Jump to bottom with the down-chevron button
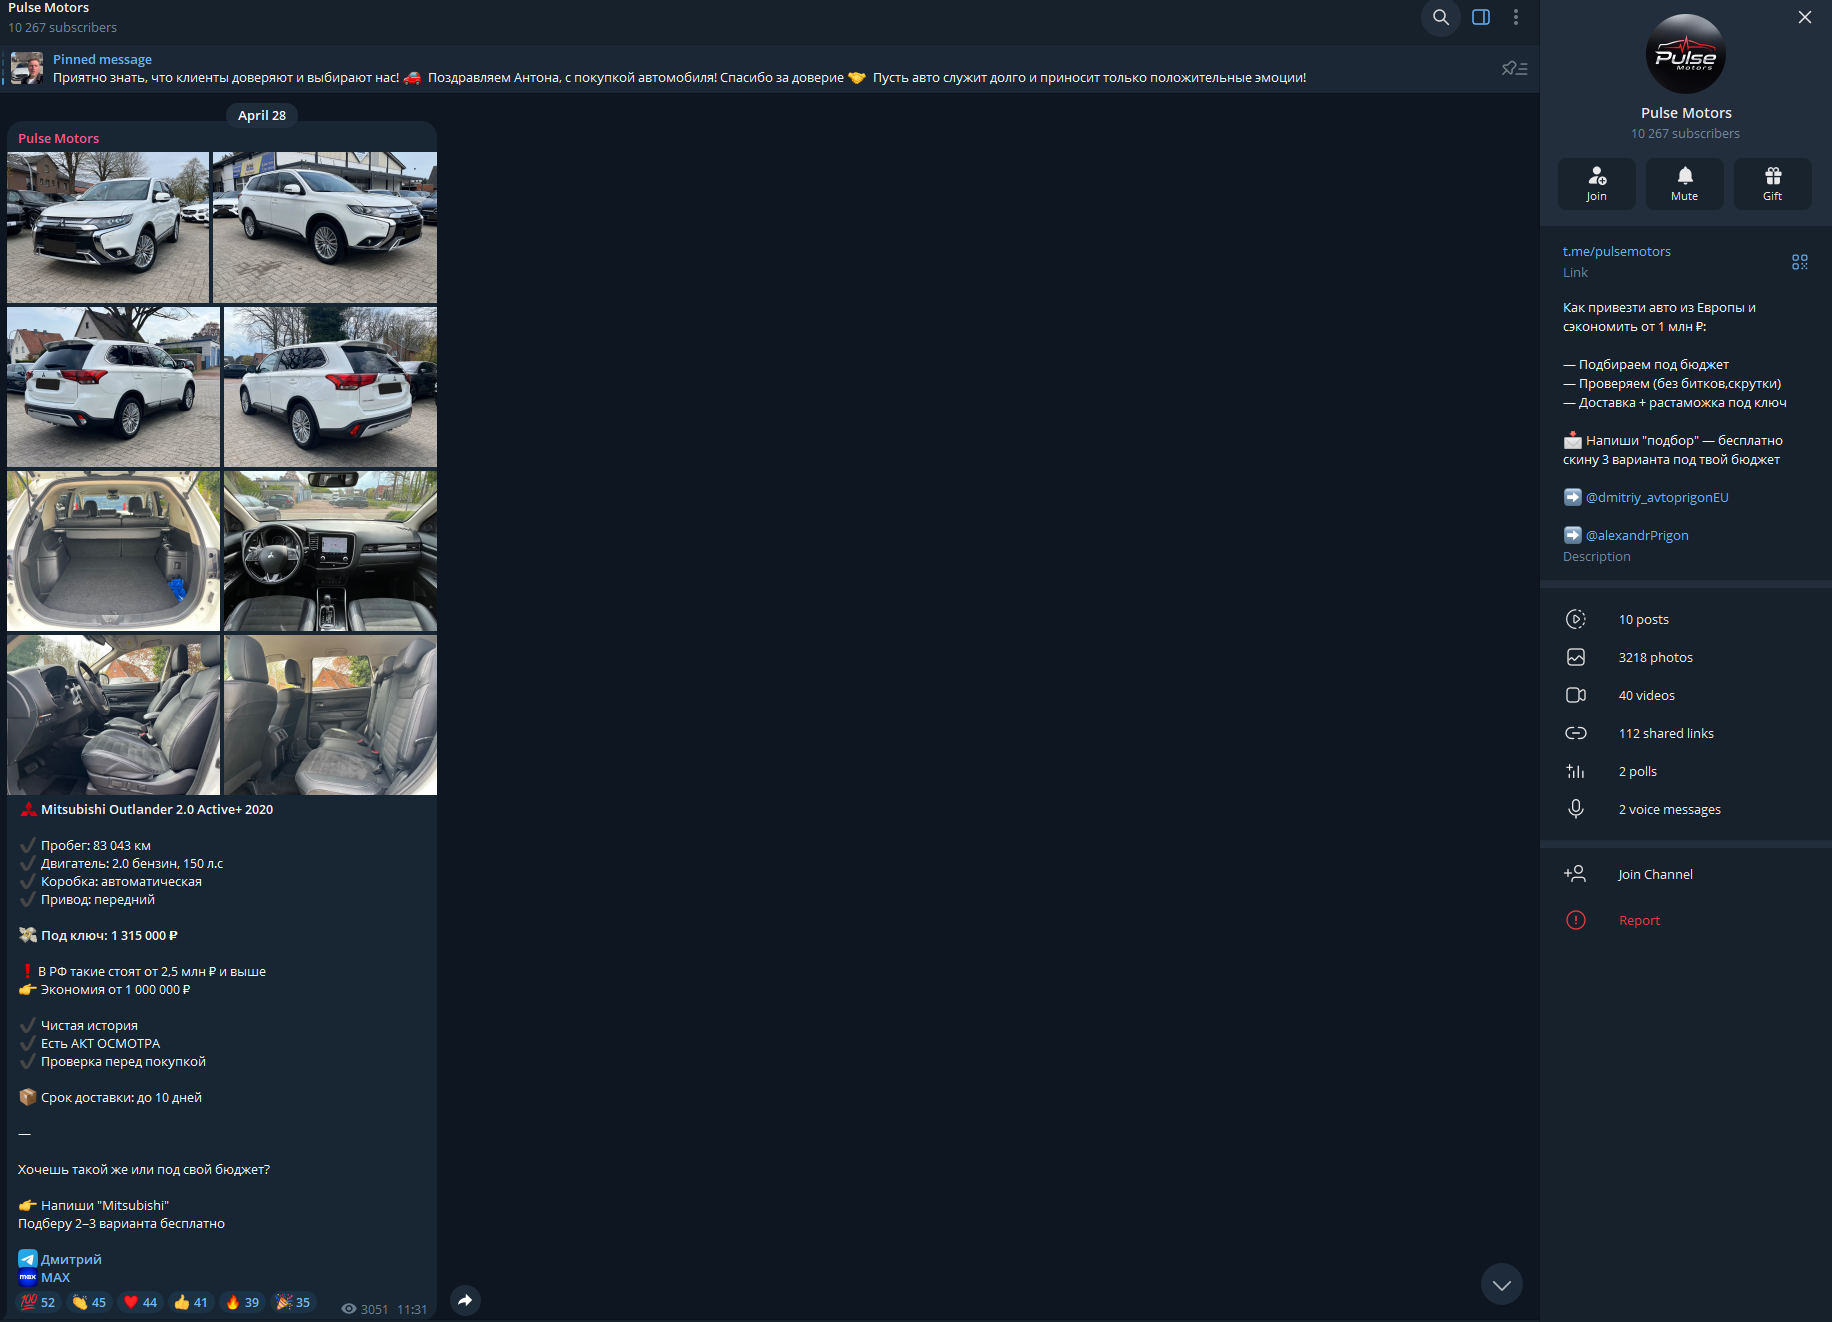The image size is (1832, 1322). point(1502,1285)
